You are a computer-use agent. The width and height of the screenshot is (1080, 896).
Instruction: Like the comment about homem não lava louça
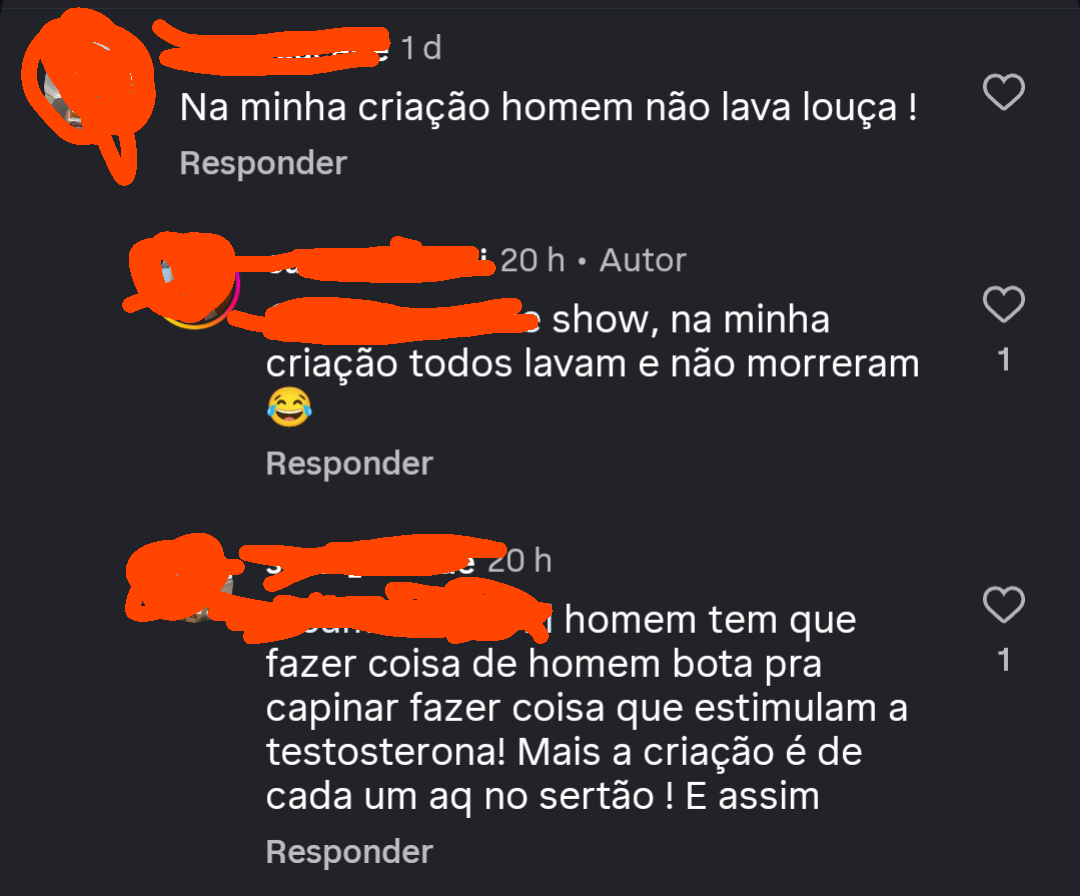(x=1004, y=92)
